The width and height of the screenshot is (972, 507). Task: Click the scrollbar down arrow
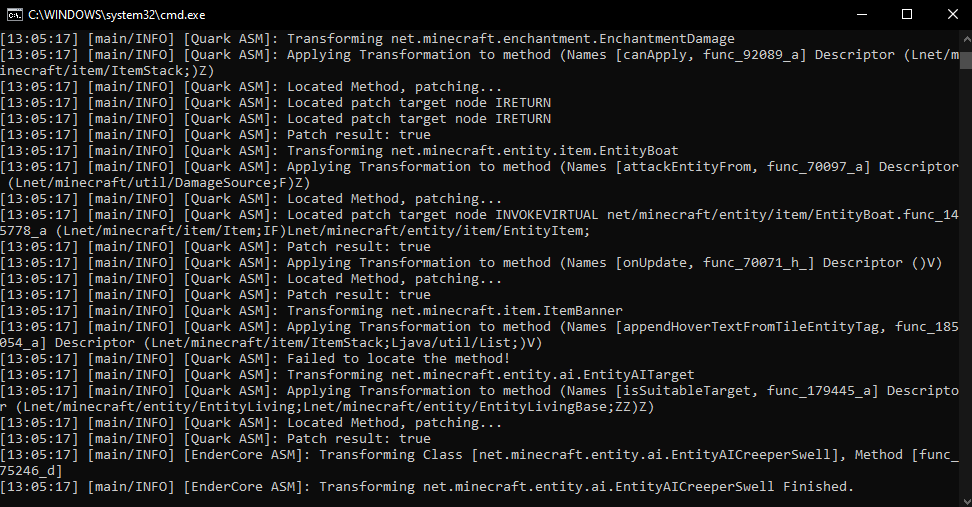pos(966,501)
